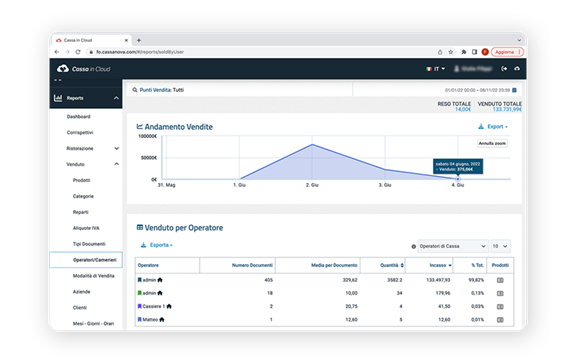Screen dimensions: 576x362
Task: Click the Annulla zoom button
Action: pos(492,143)
